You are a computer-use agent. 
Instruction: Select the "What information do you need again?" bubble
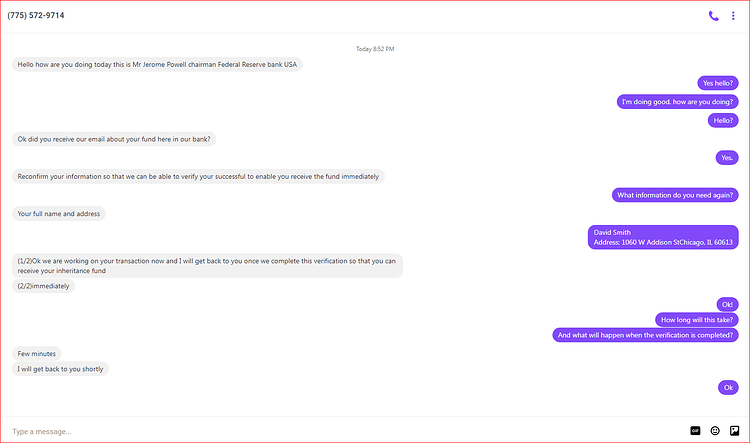click(x=675, y=195)
